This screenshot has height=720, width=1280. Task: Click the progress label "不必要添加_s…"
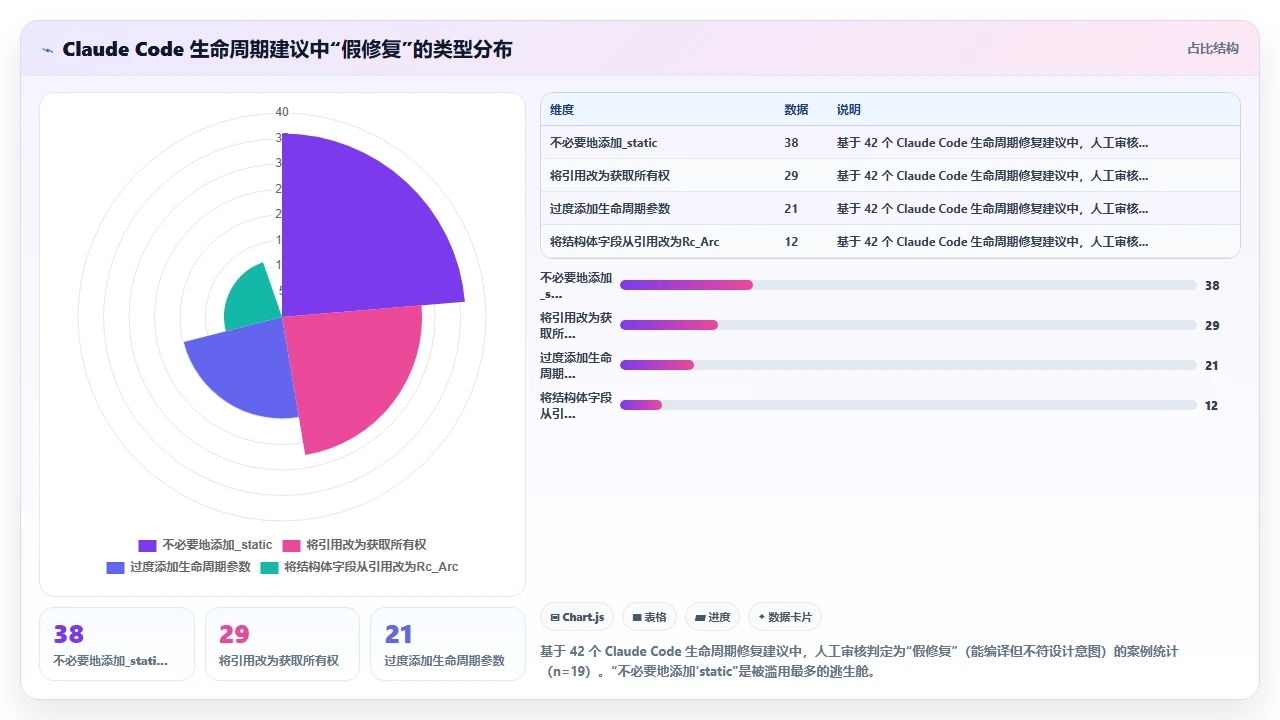pyautogui.click(x=576, y=285)
